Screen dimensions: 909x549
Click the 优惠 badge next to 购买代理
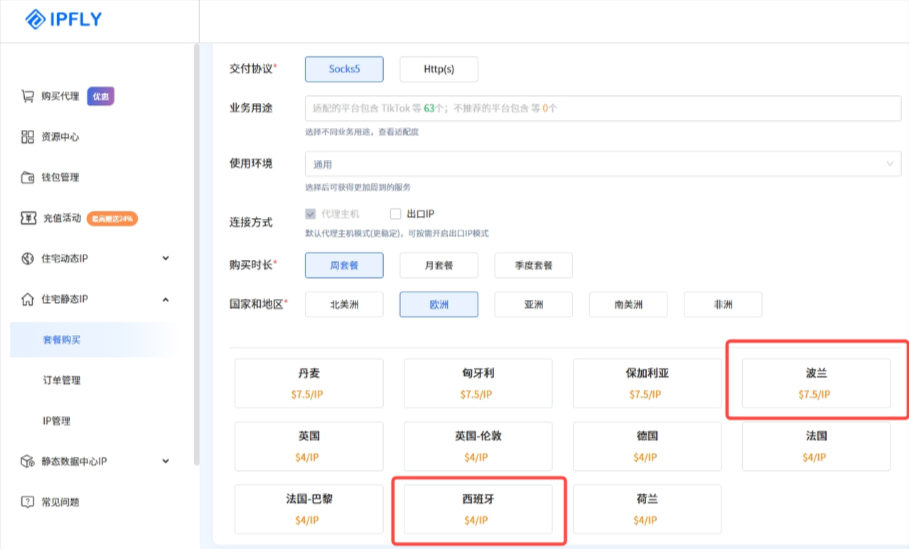click(x=101, y=96)
